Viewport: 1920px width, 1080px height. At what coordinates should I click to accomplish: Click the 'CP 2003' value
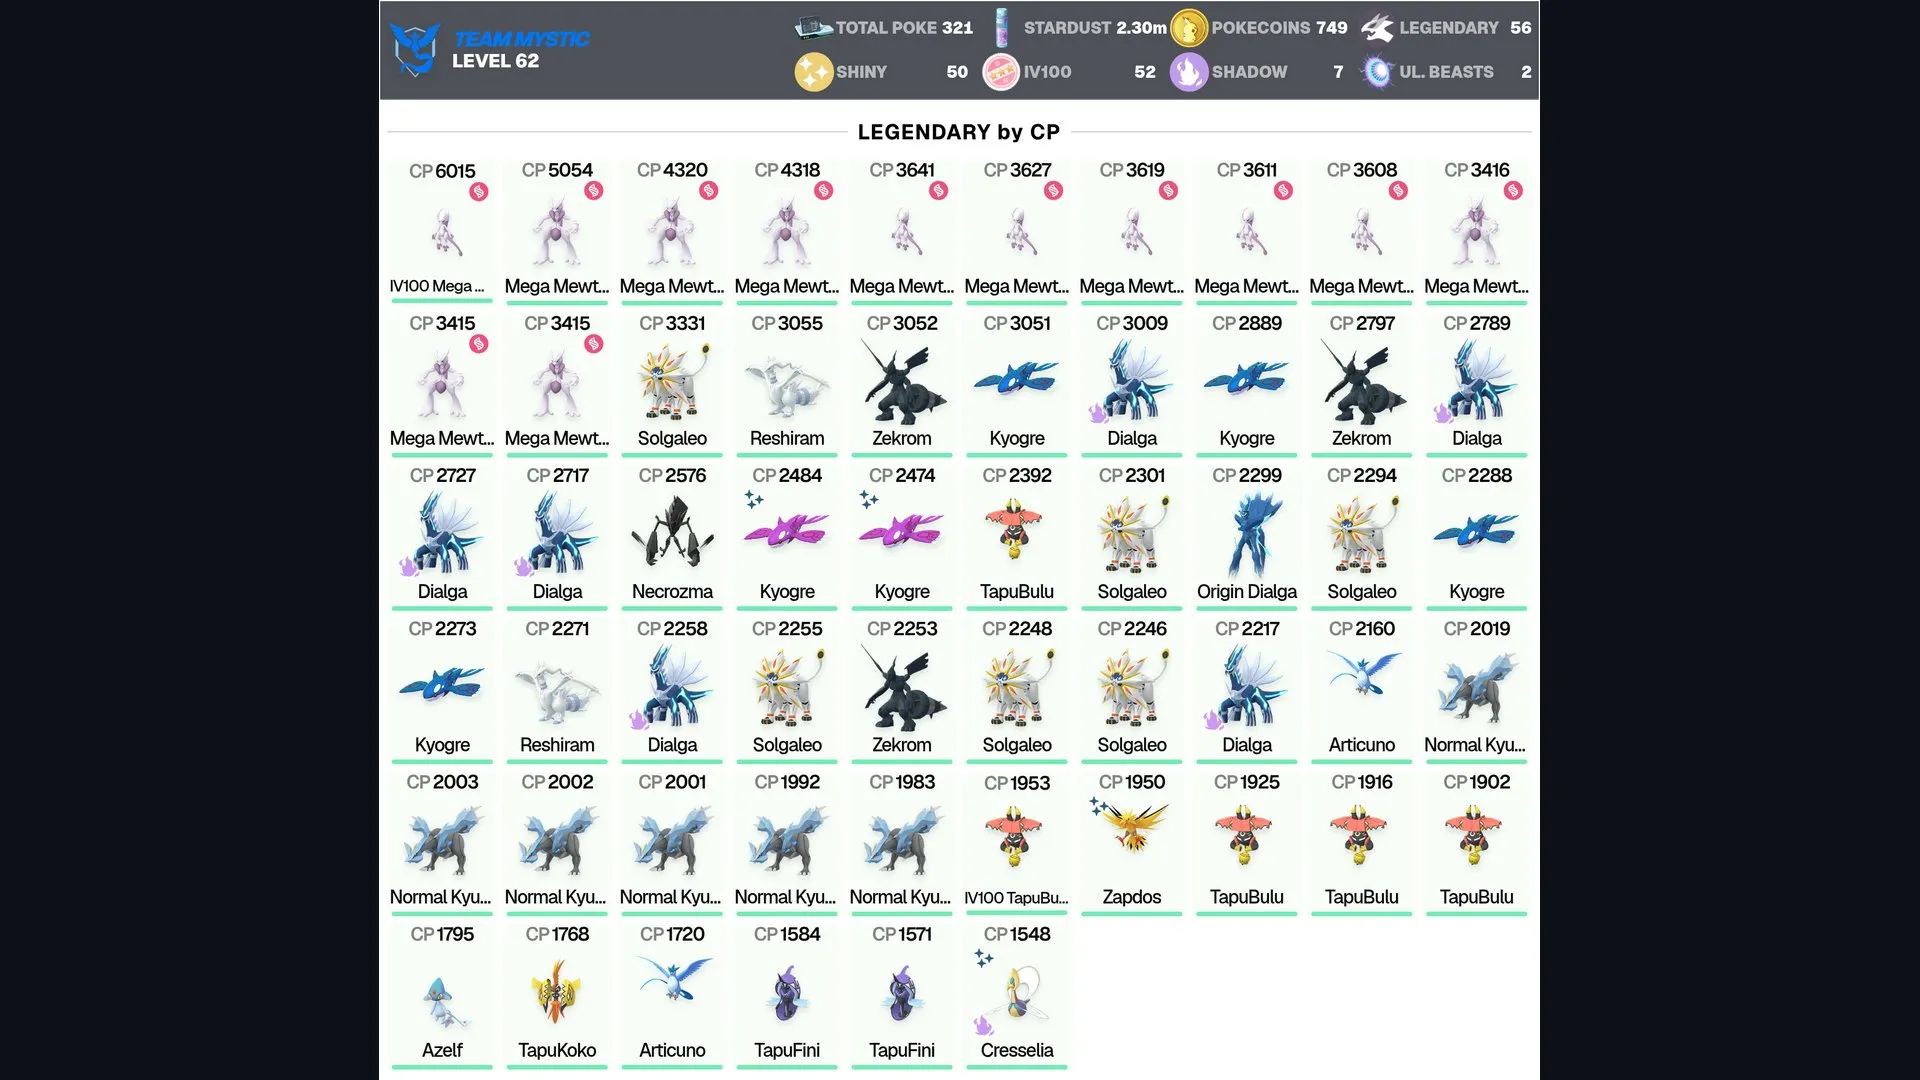click(442, 781)
